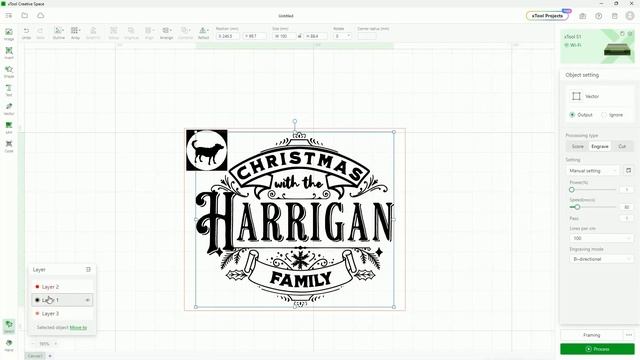This screenshot has height=360, width=640.
Task: Open Lines per cm dropdown
Action: (x=600, y=238)
